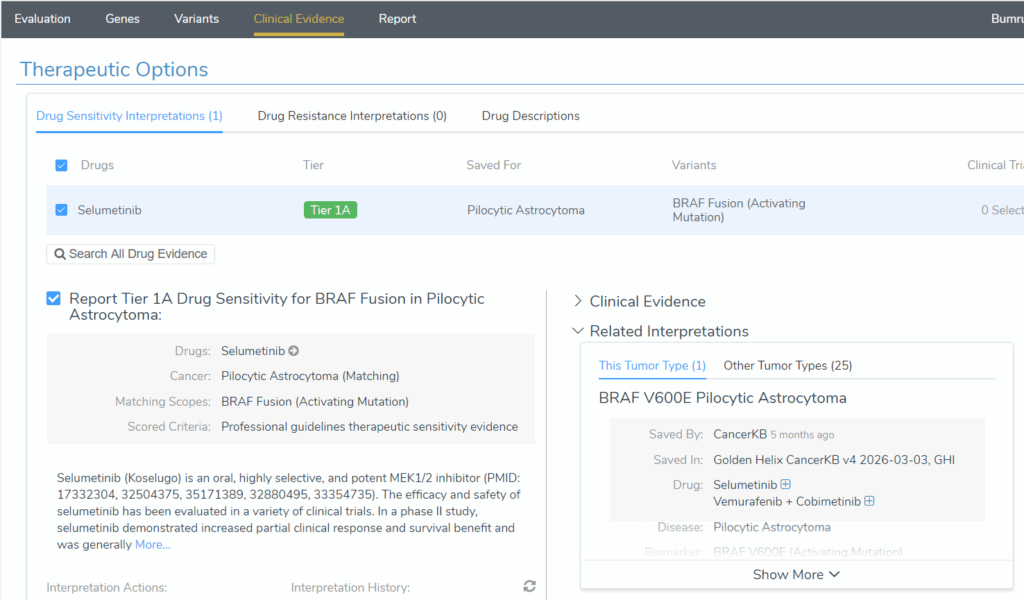Click the Variants column header
The image size is (1024, 600).
[694, 165]
